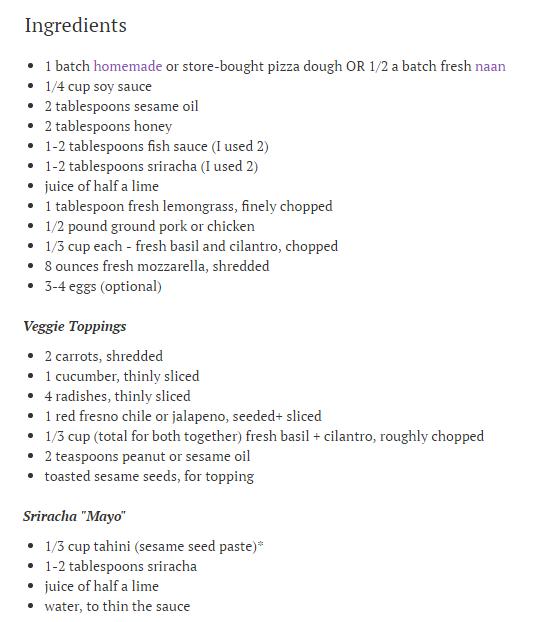552x622 pixels.
Task: Click the Veggie Toppings subheading
Action: click(x=75, y=326)
